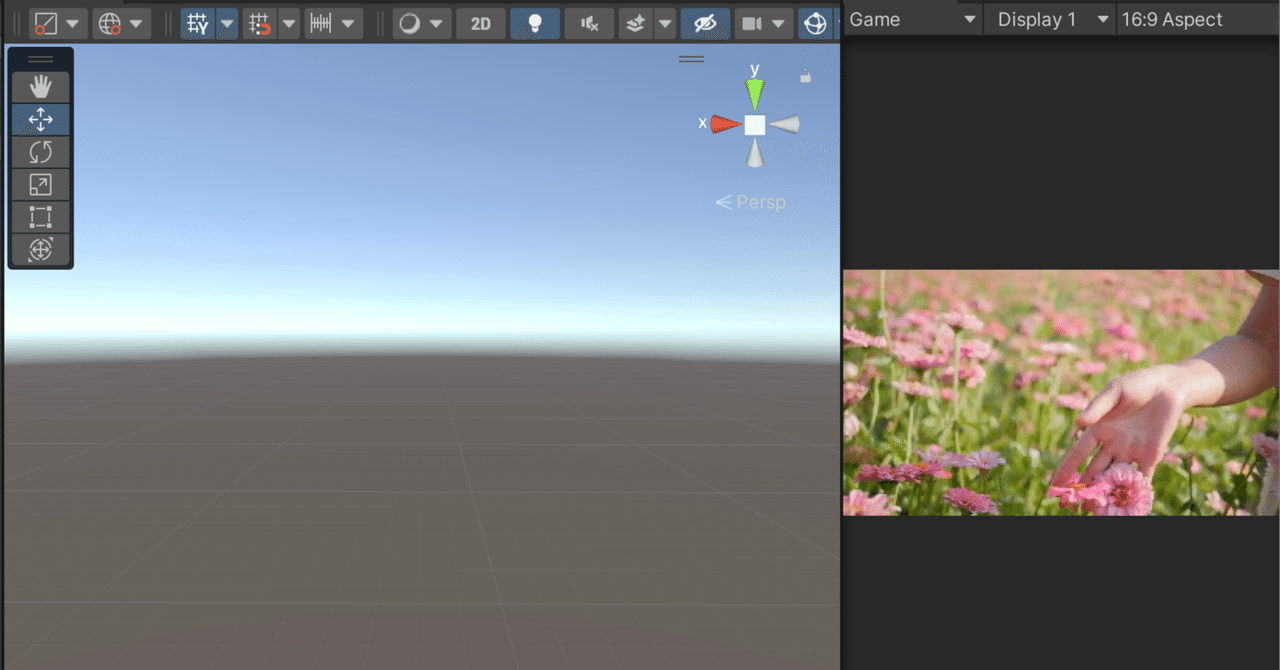1280x670 pixels.
Task: Select the Hand tool
Action: (x=40, y=86)
